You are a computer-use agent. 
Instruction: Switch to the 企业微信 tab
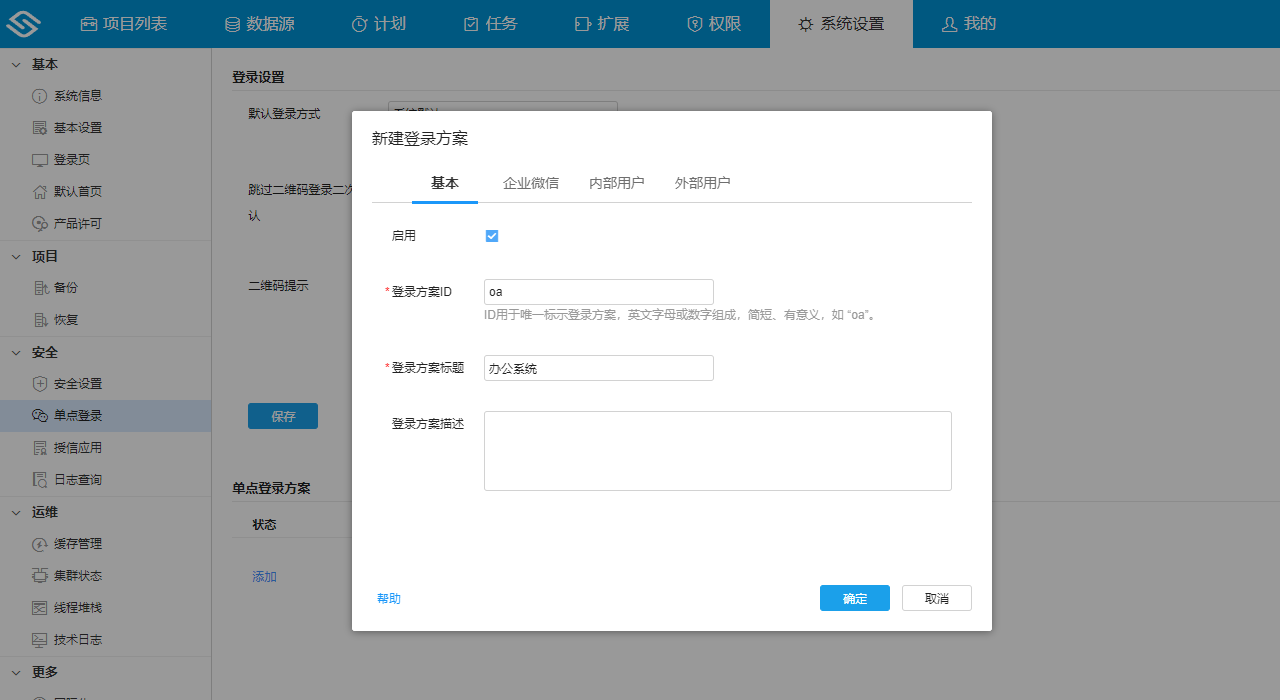coord(529,183)
